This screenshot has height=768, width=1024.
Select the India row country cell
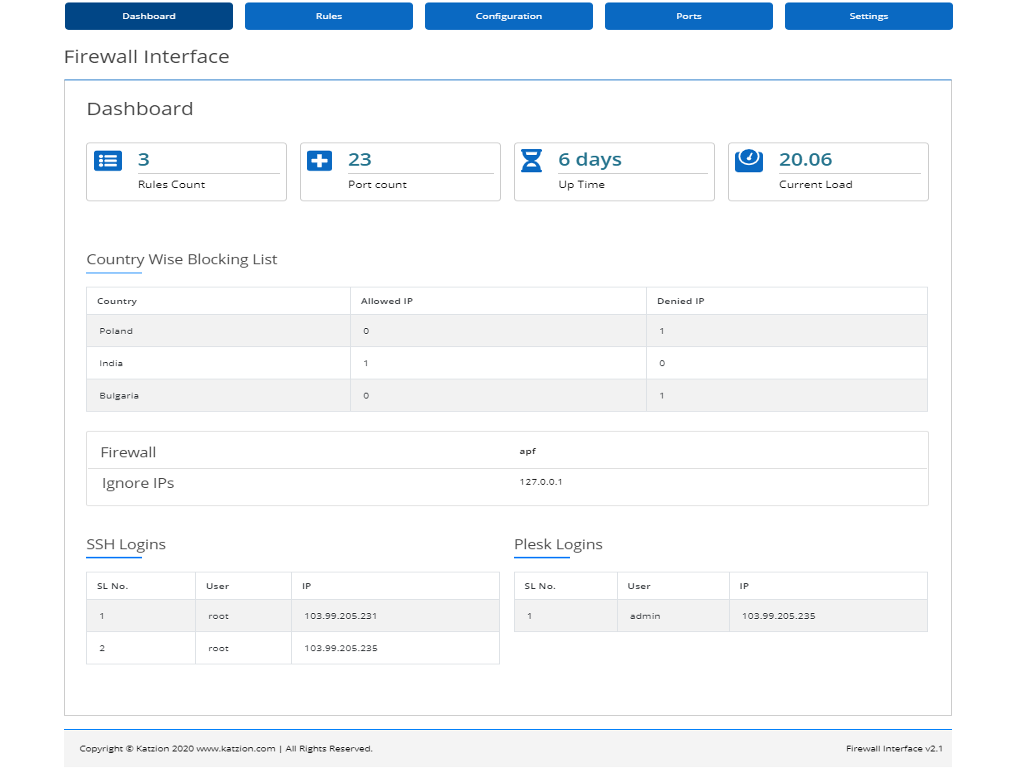(218, 363)
